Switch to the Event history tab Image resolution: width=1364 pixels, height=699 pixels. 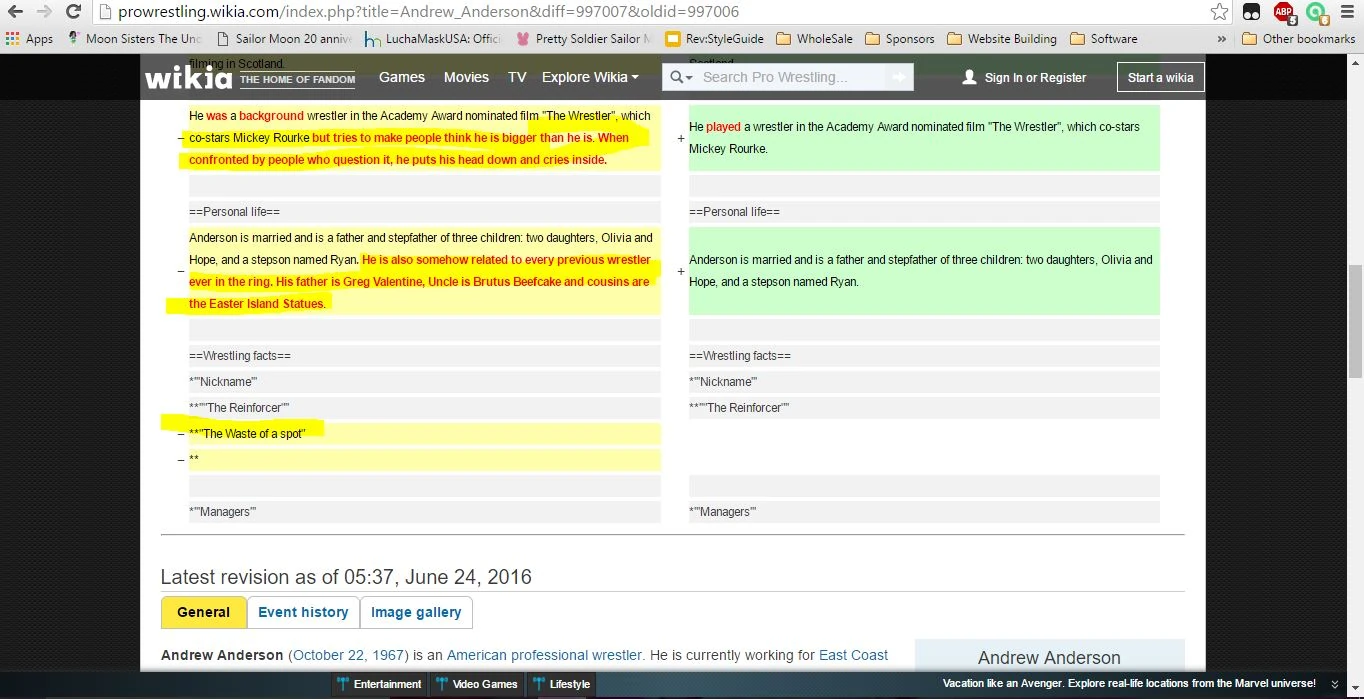click(x=303, y=612)
